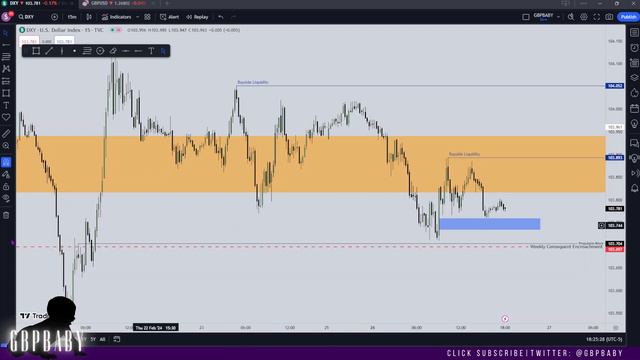Open the chats panel icon
Image resolution: width=640 pixels, height=360 pixels.
[x=634, y=143]
